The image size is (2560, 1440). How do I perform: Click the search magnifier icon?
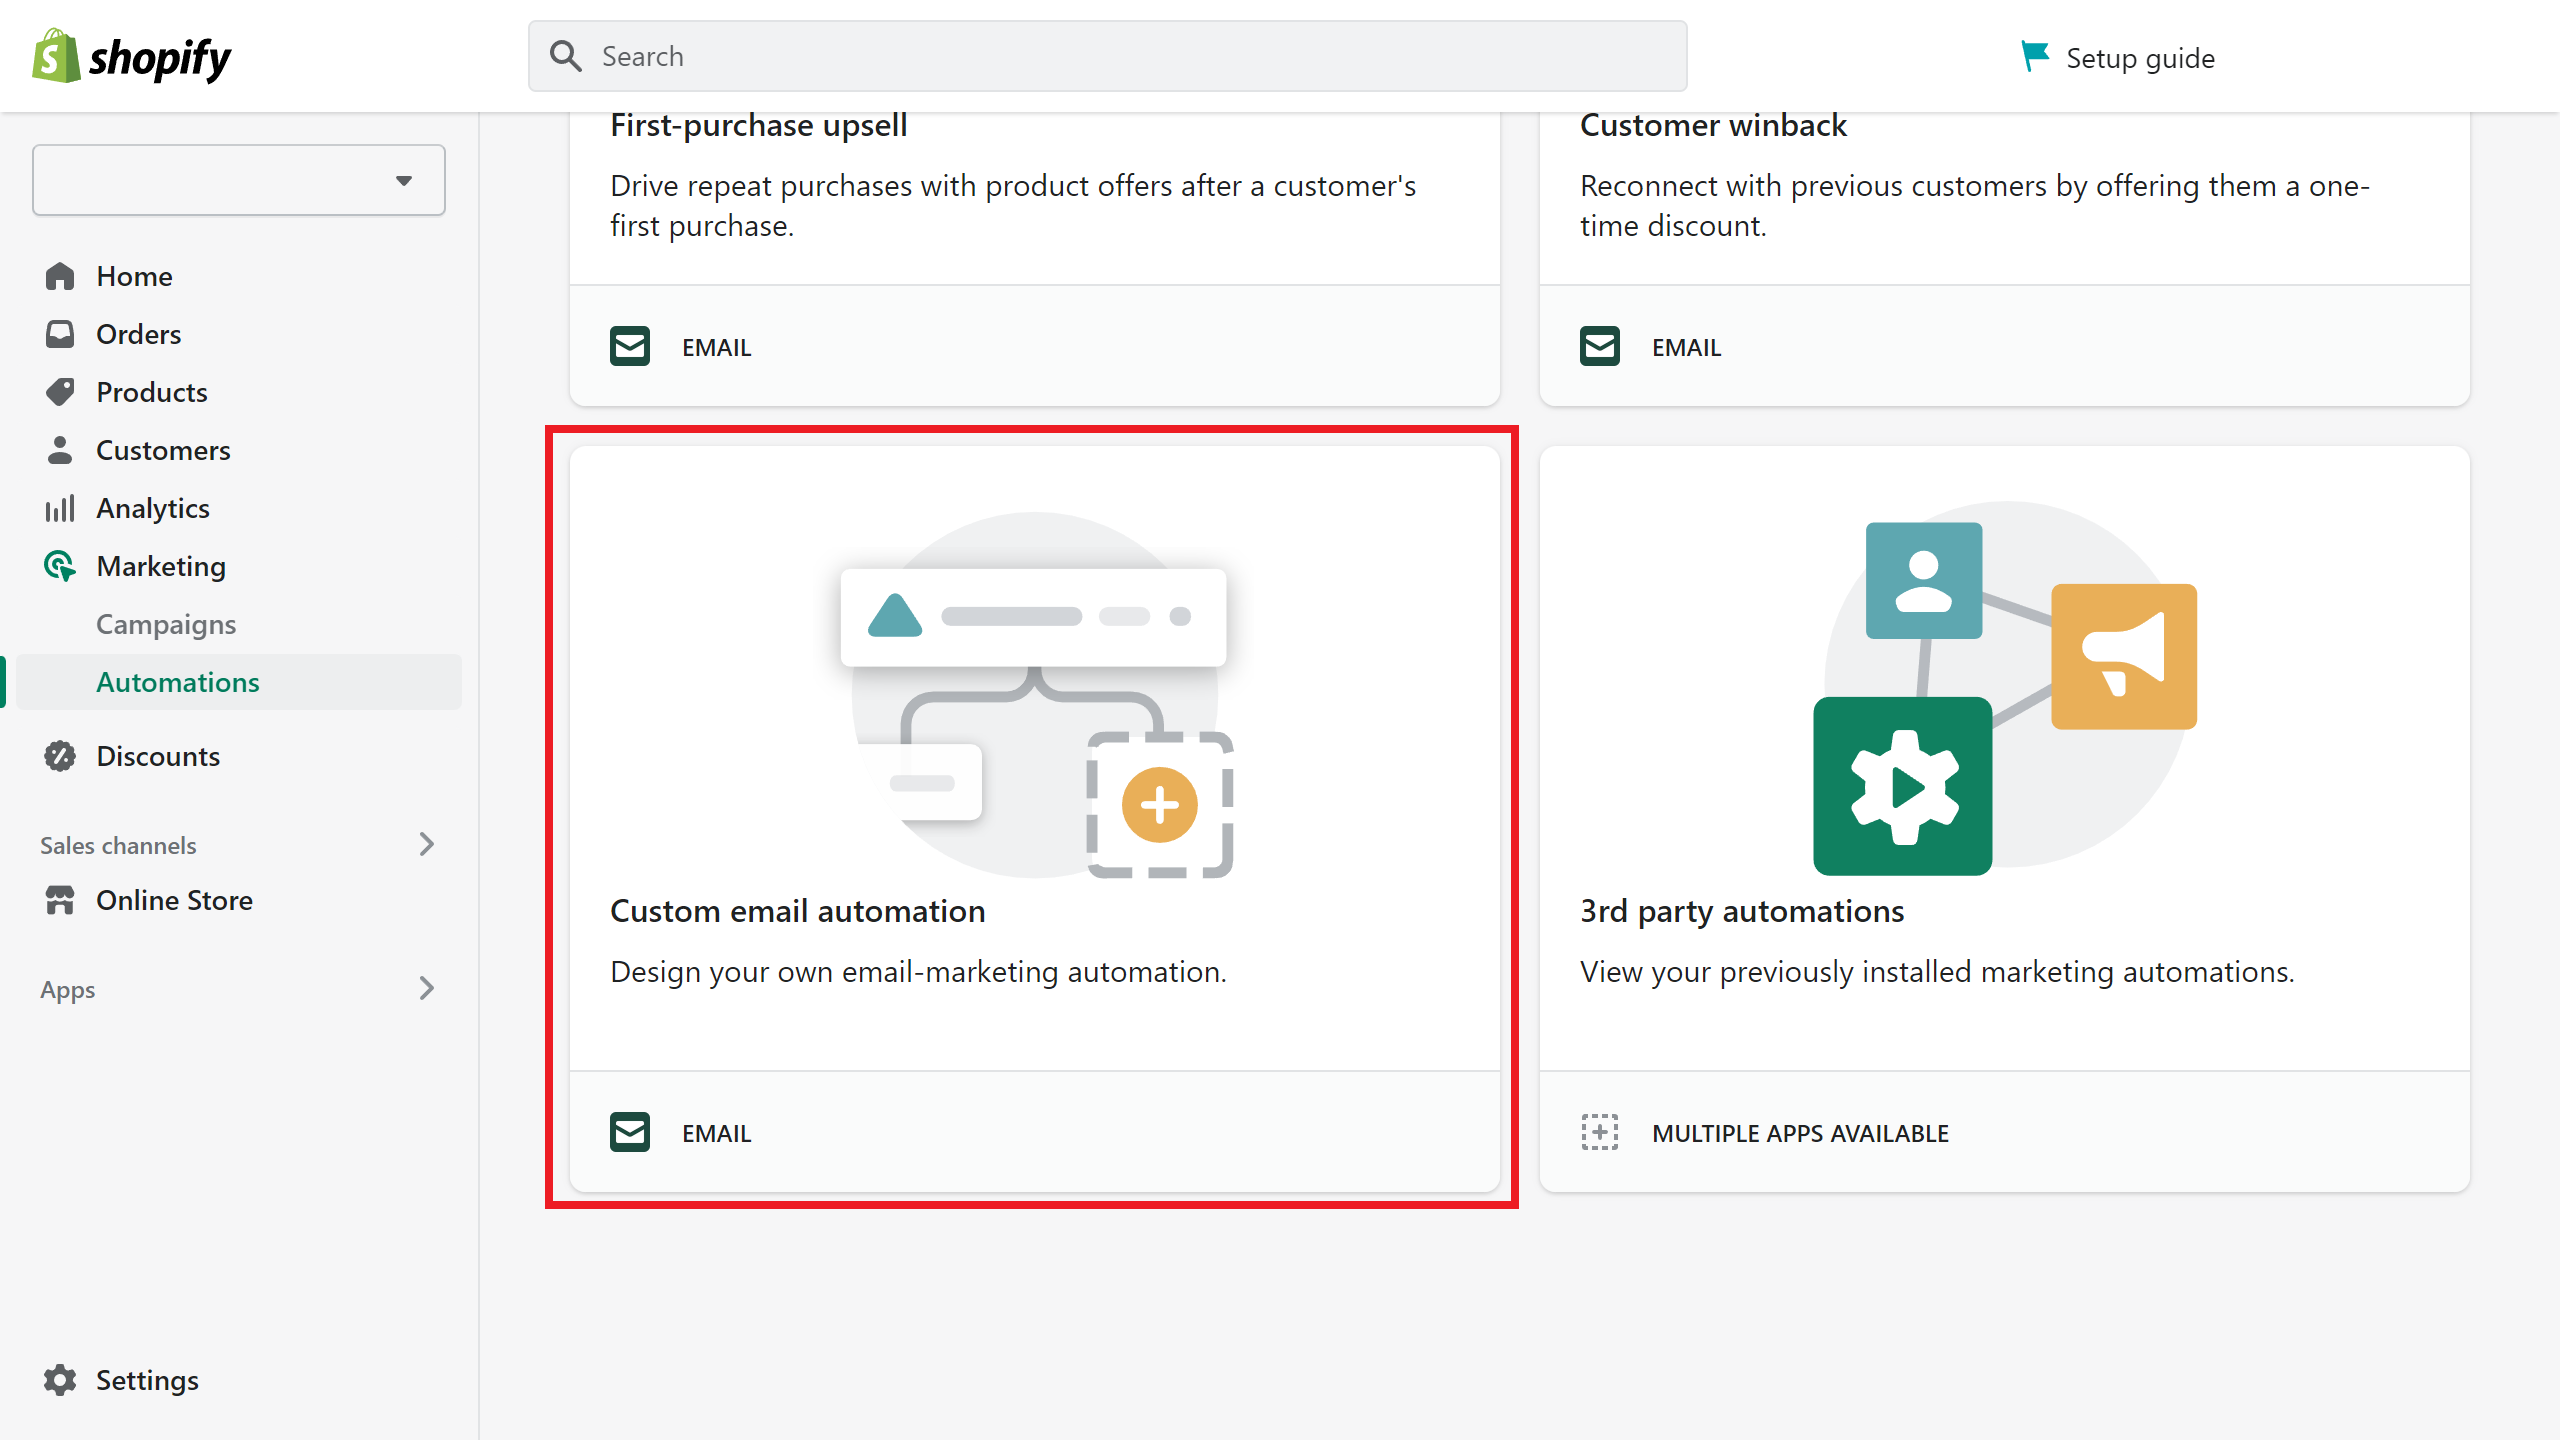point(566,56)
